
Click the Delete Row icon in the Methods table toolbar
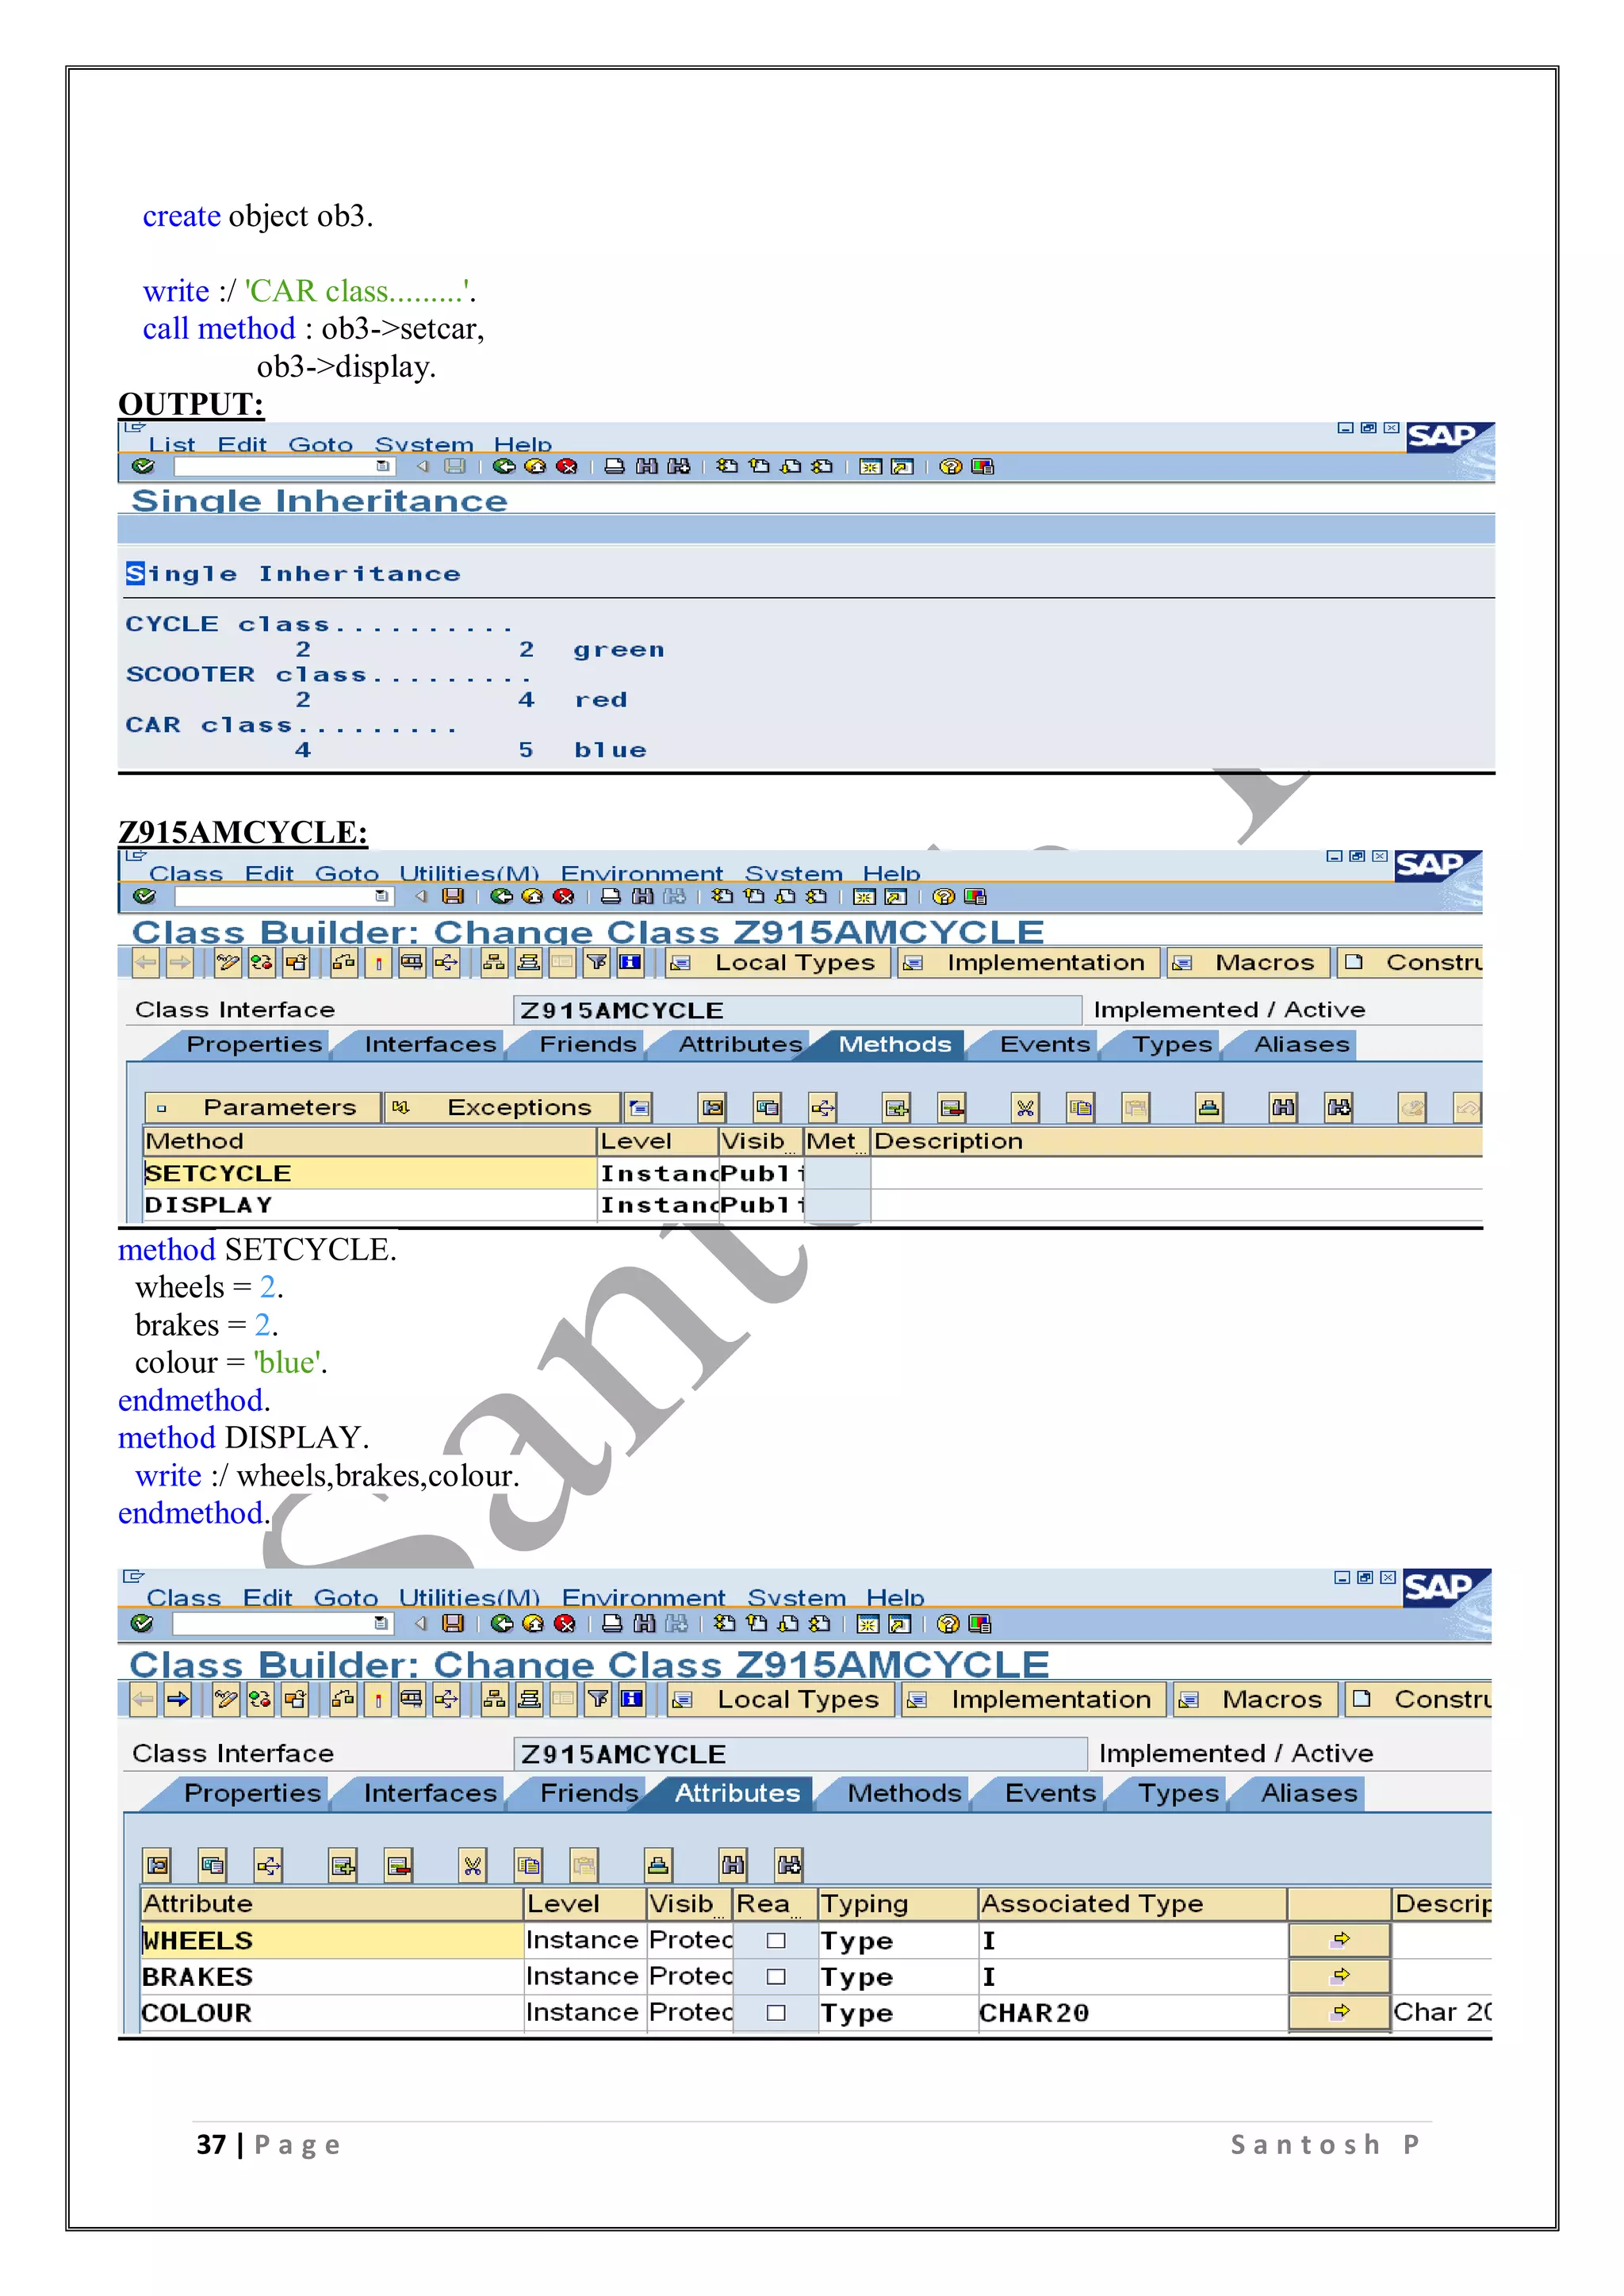952,1108
